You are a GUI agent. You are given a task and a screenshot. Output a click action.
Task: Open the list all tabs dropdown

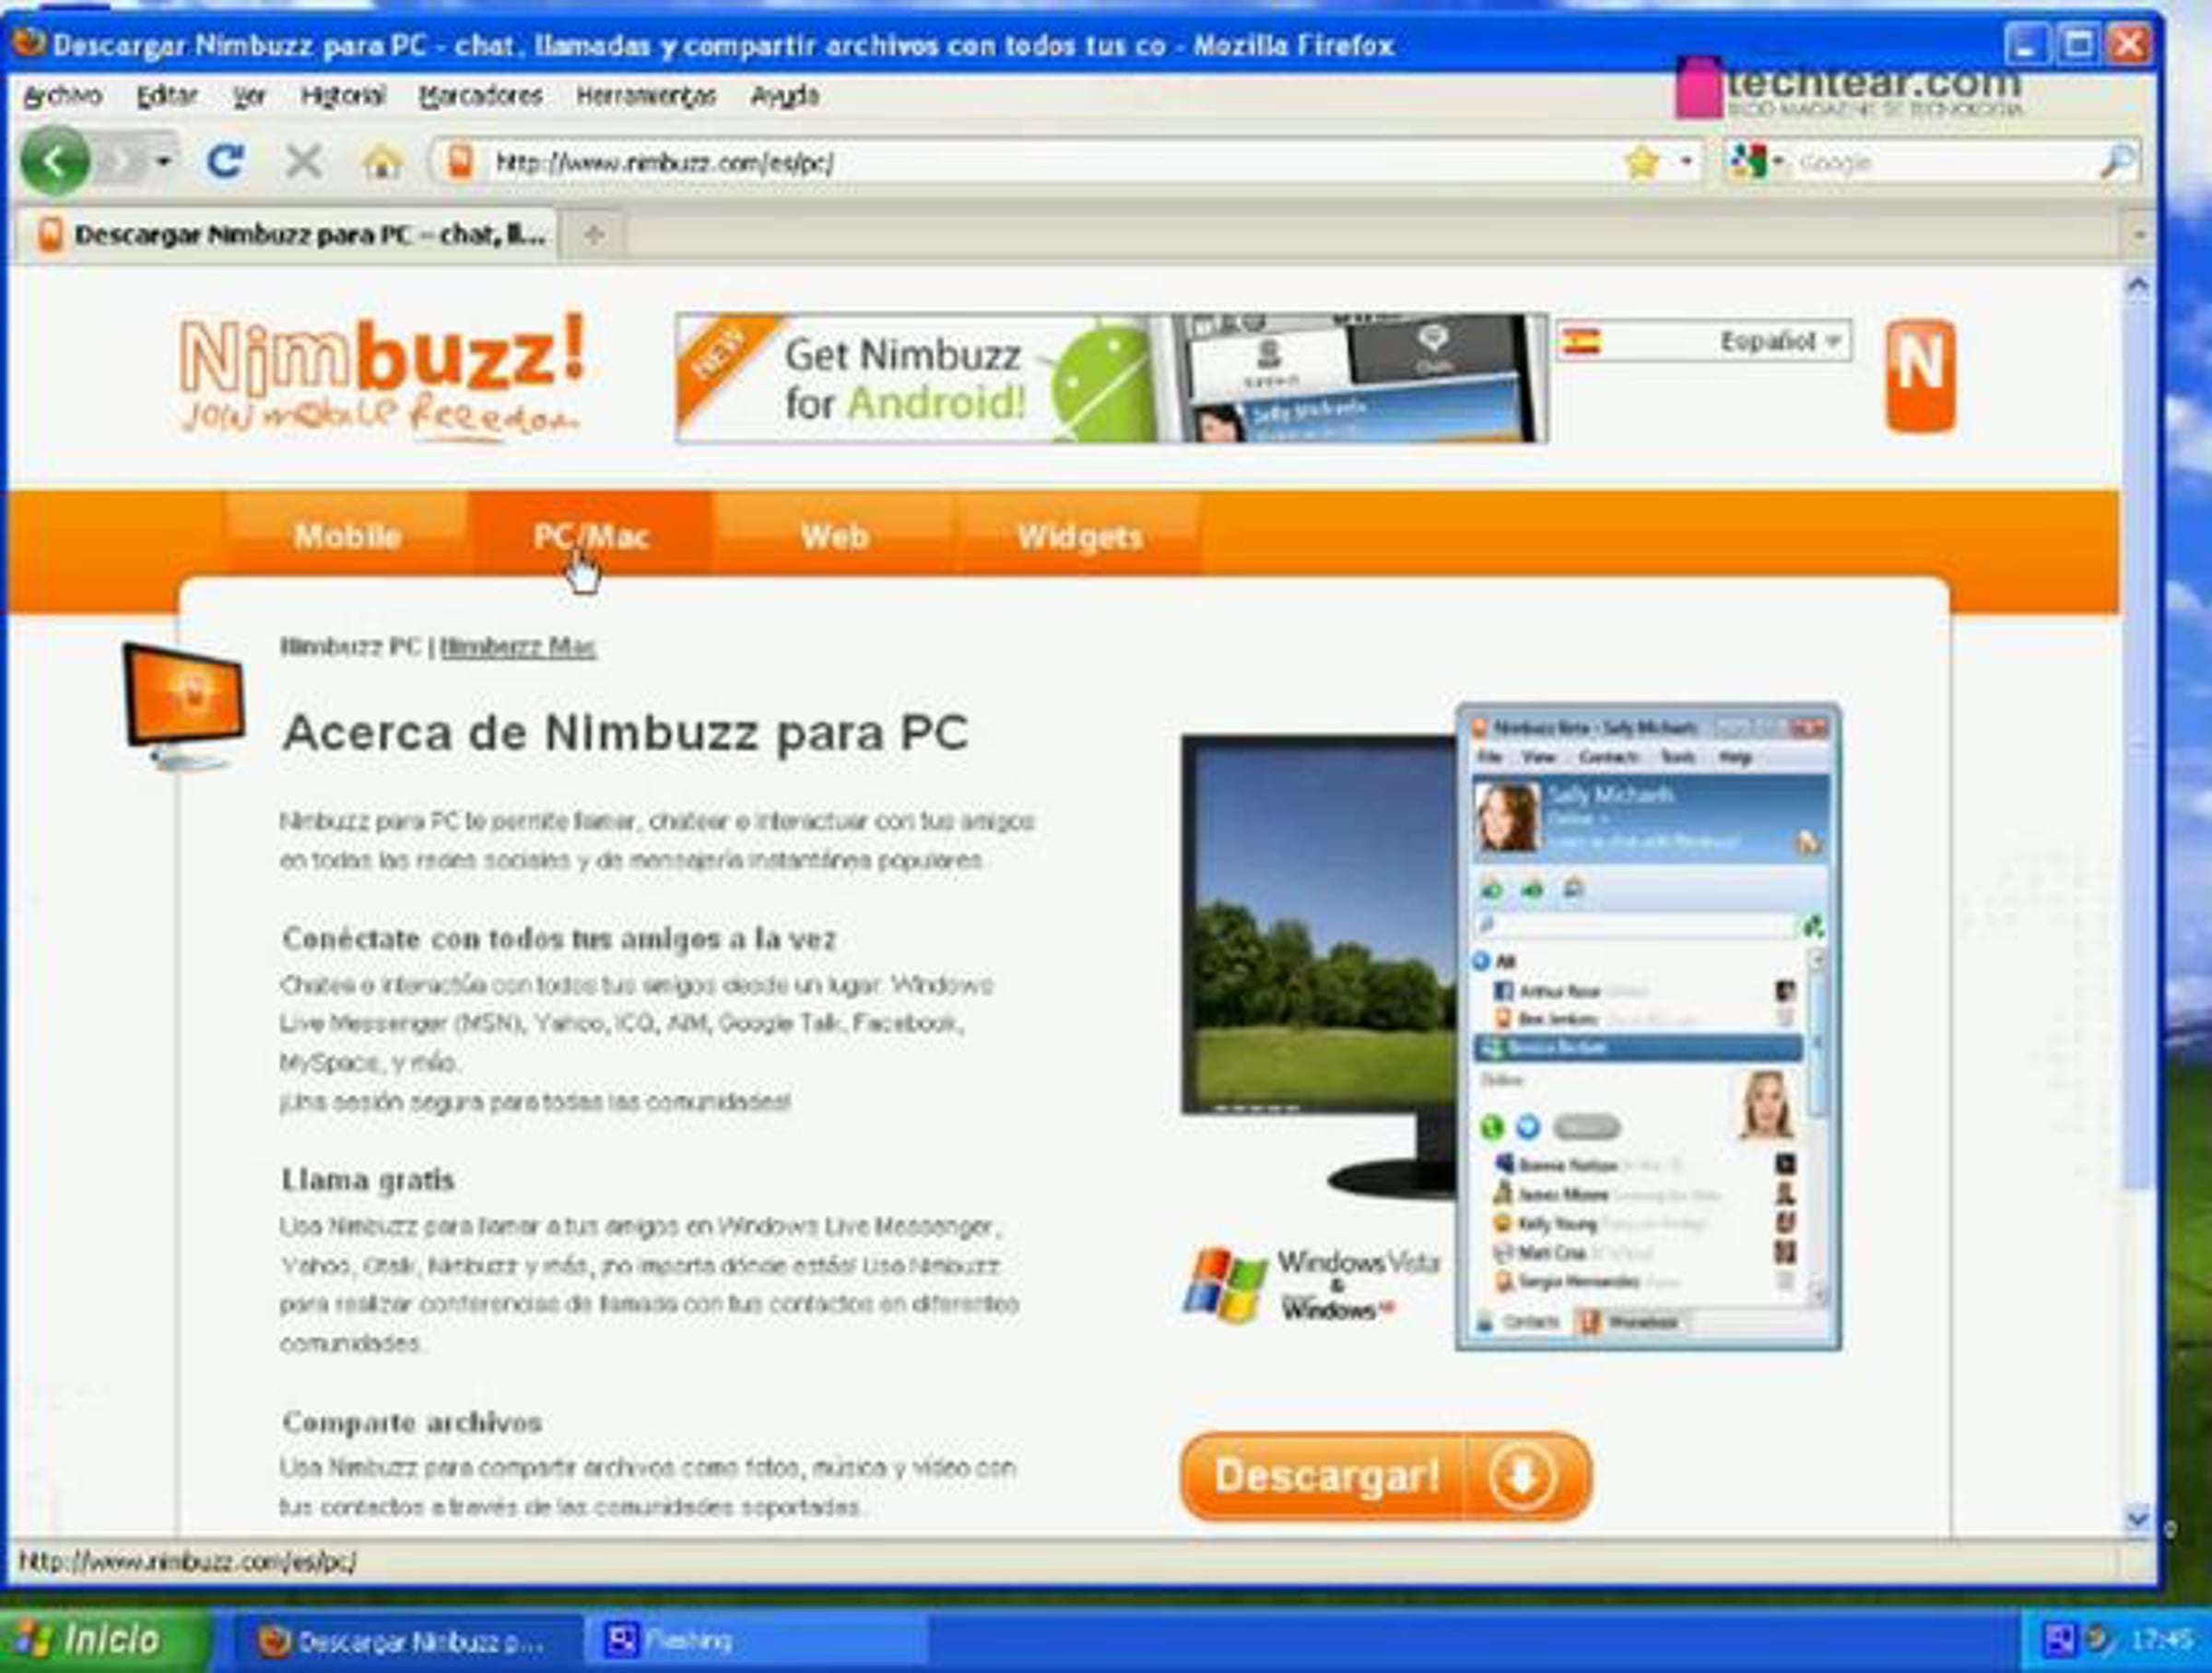pyautogui.click(x=2139, y=236)
